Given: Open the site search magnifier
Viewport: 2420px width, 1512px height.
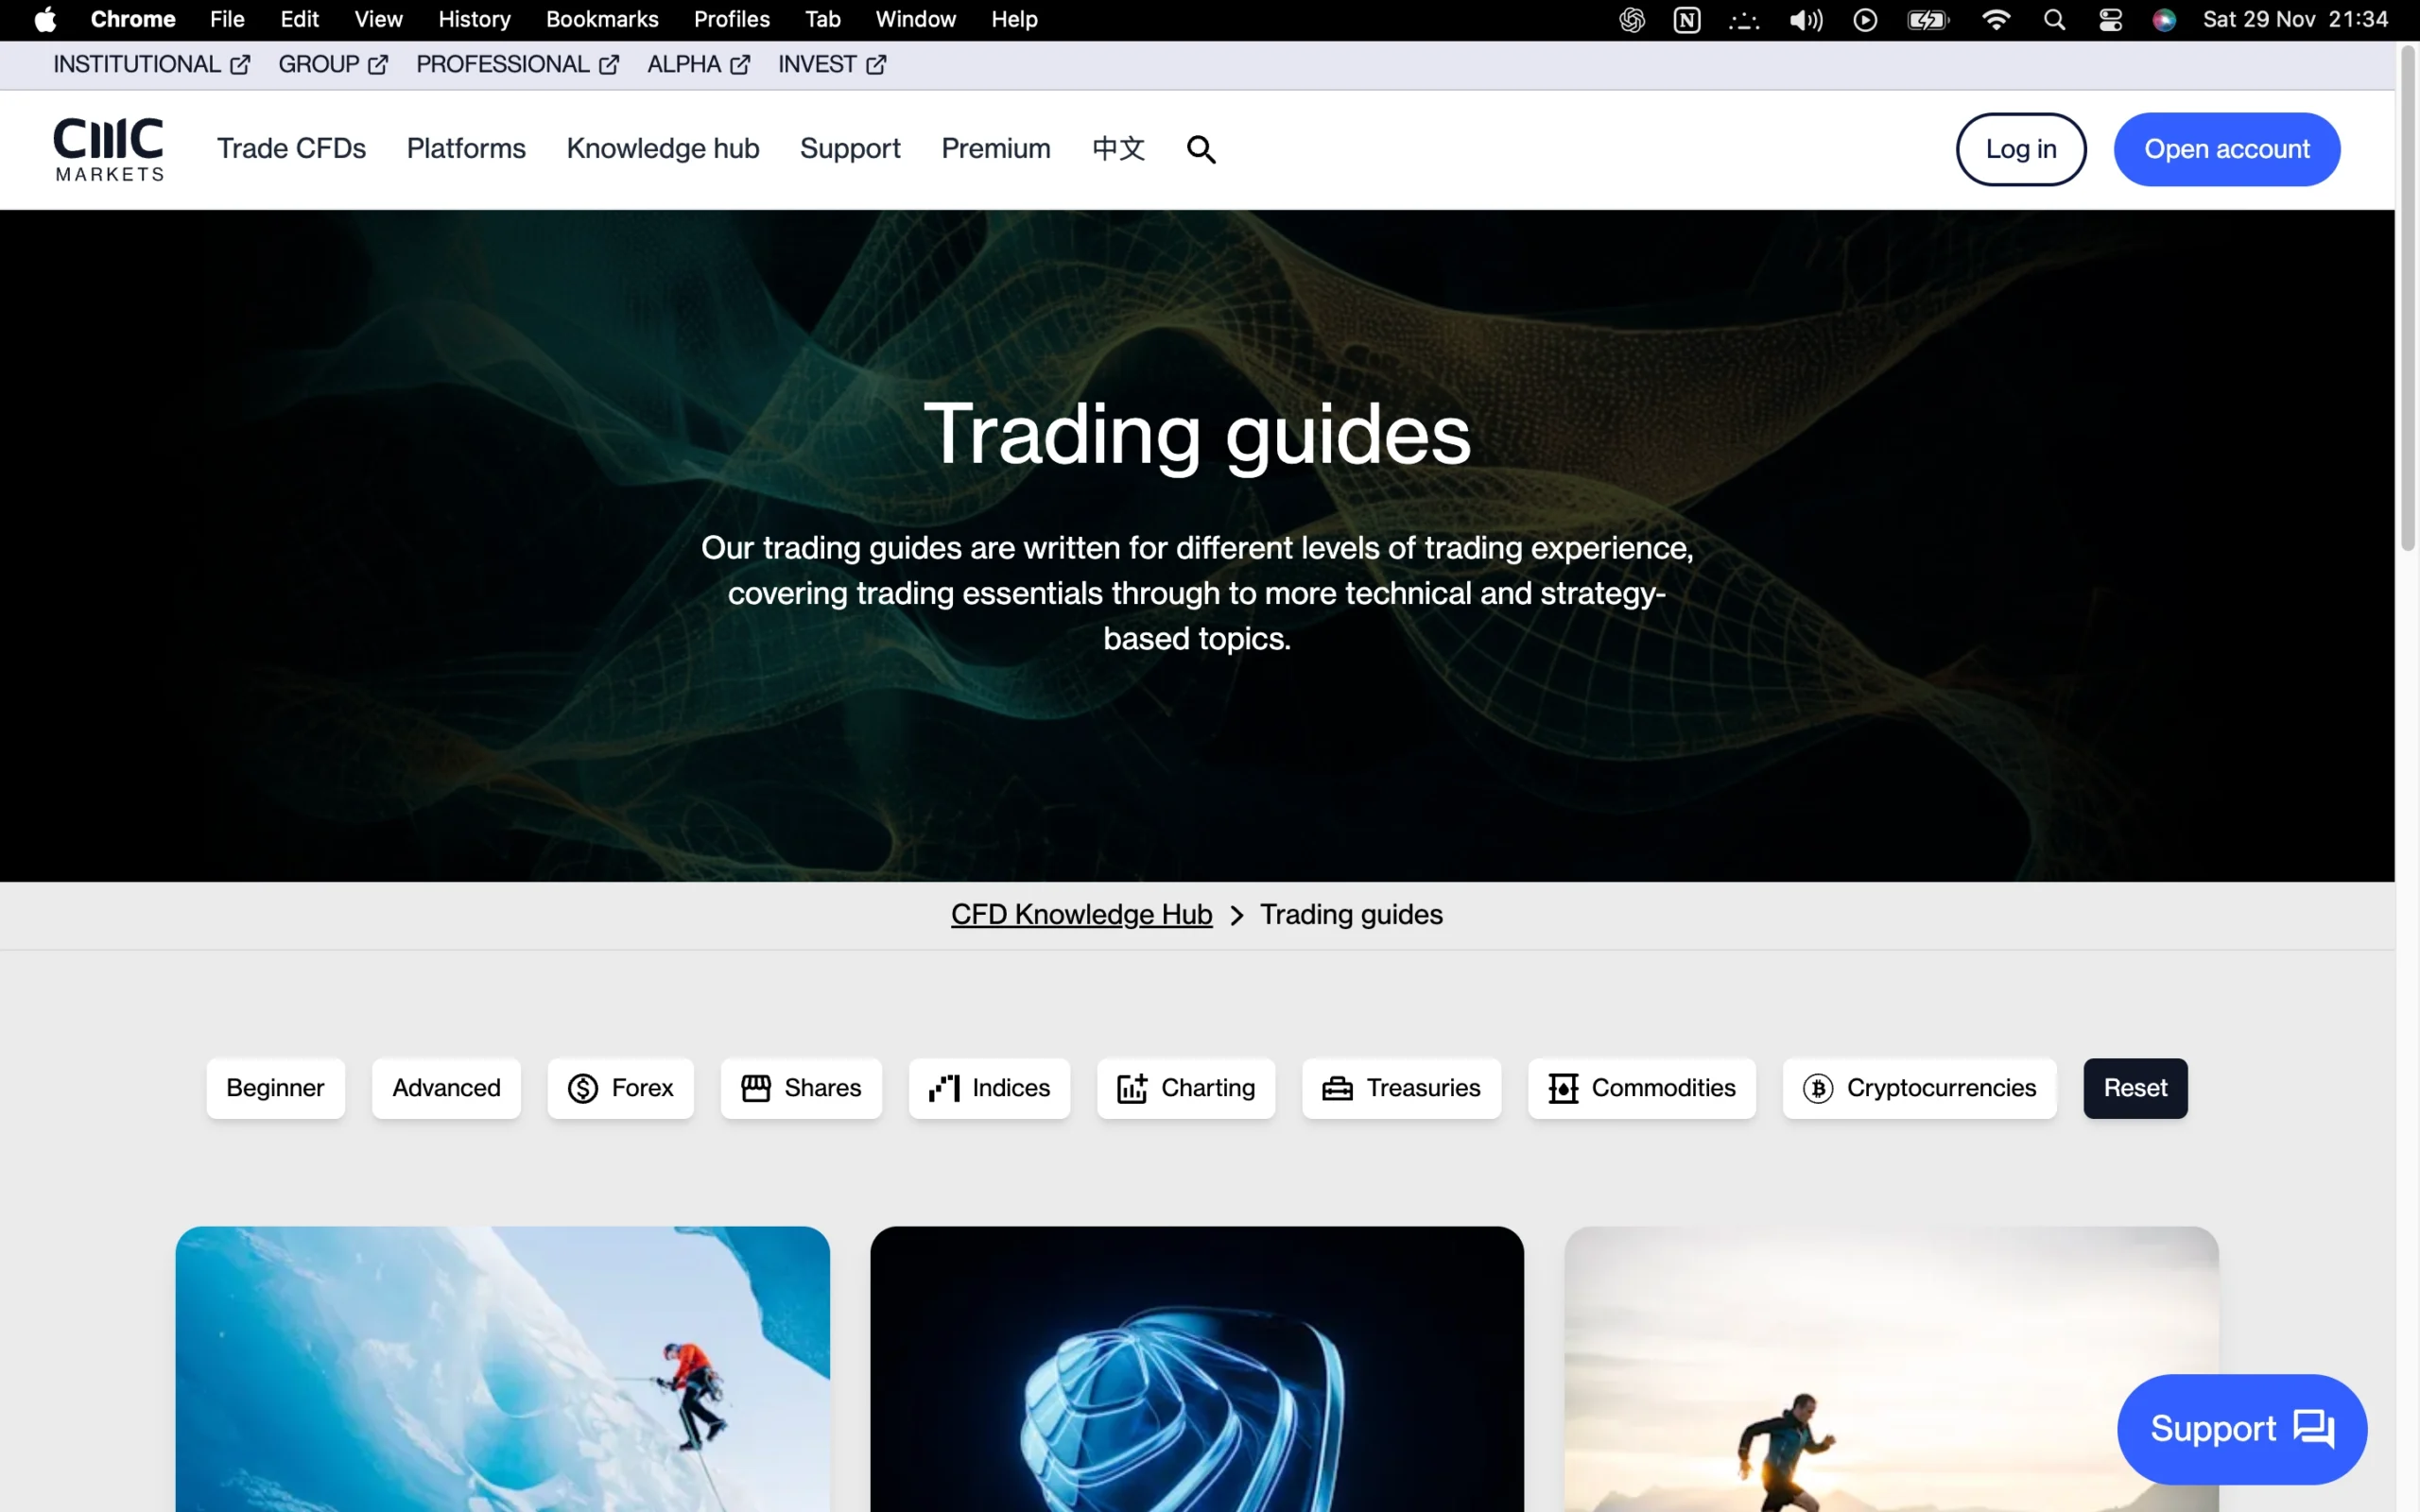Looking at the screenshot, I should pos(1199,148).
